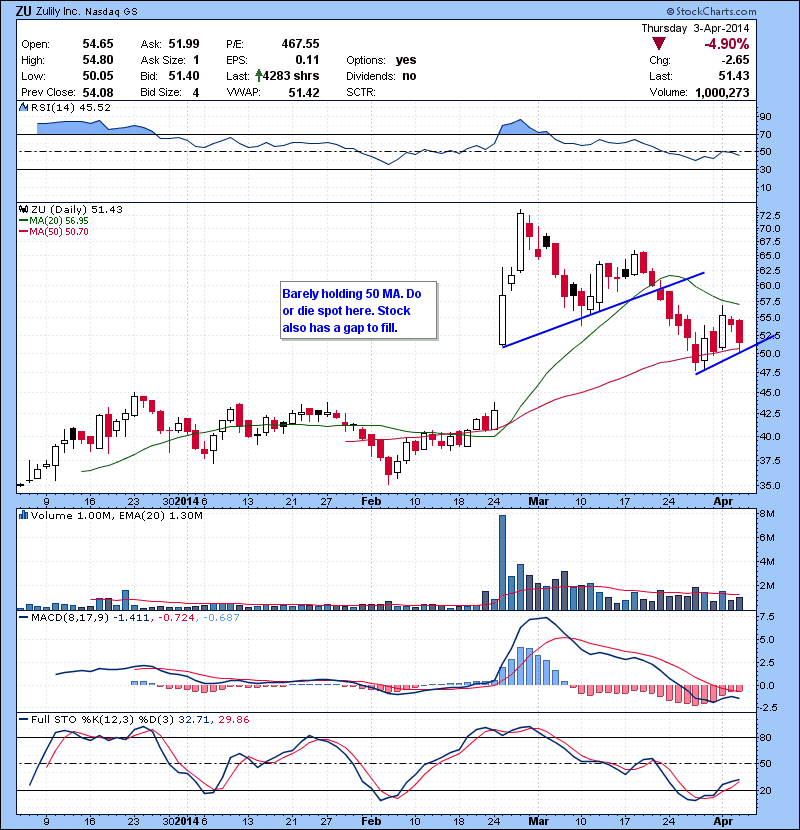Viewport: 800px width, 830px height.
Task: Click the 20 label on stochastic axis
Action: pos(765,790)
